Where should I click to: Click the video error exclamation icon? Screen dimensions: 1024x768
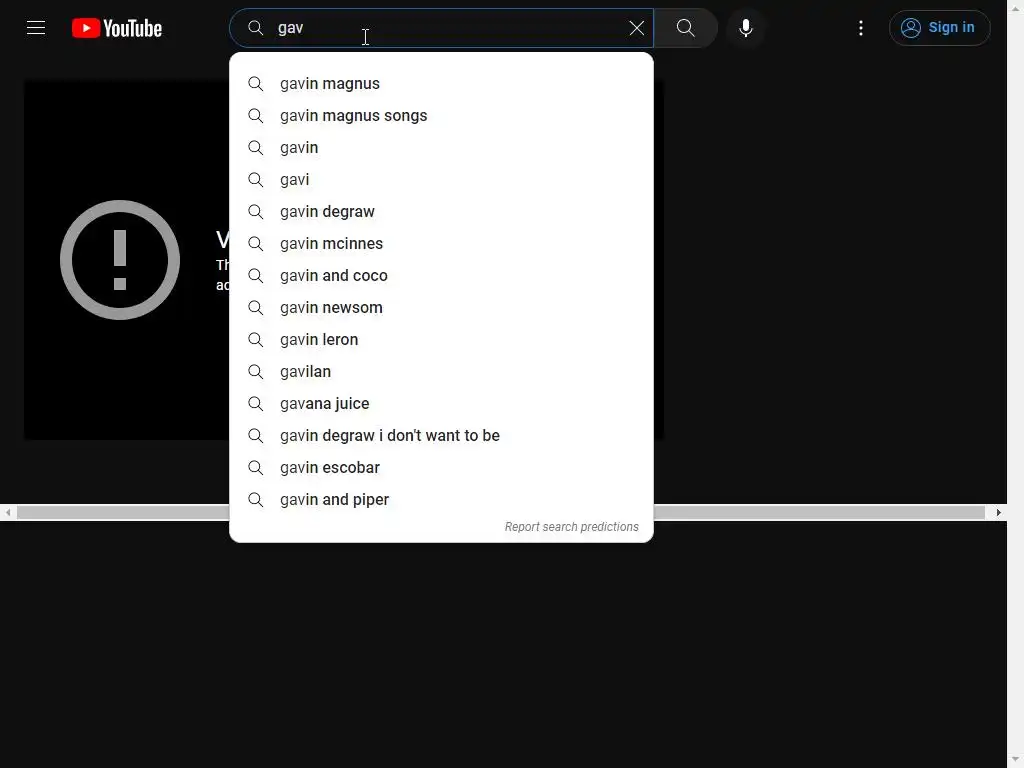tap(120, 260)
